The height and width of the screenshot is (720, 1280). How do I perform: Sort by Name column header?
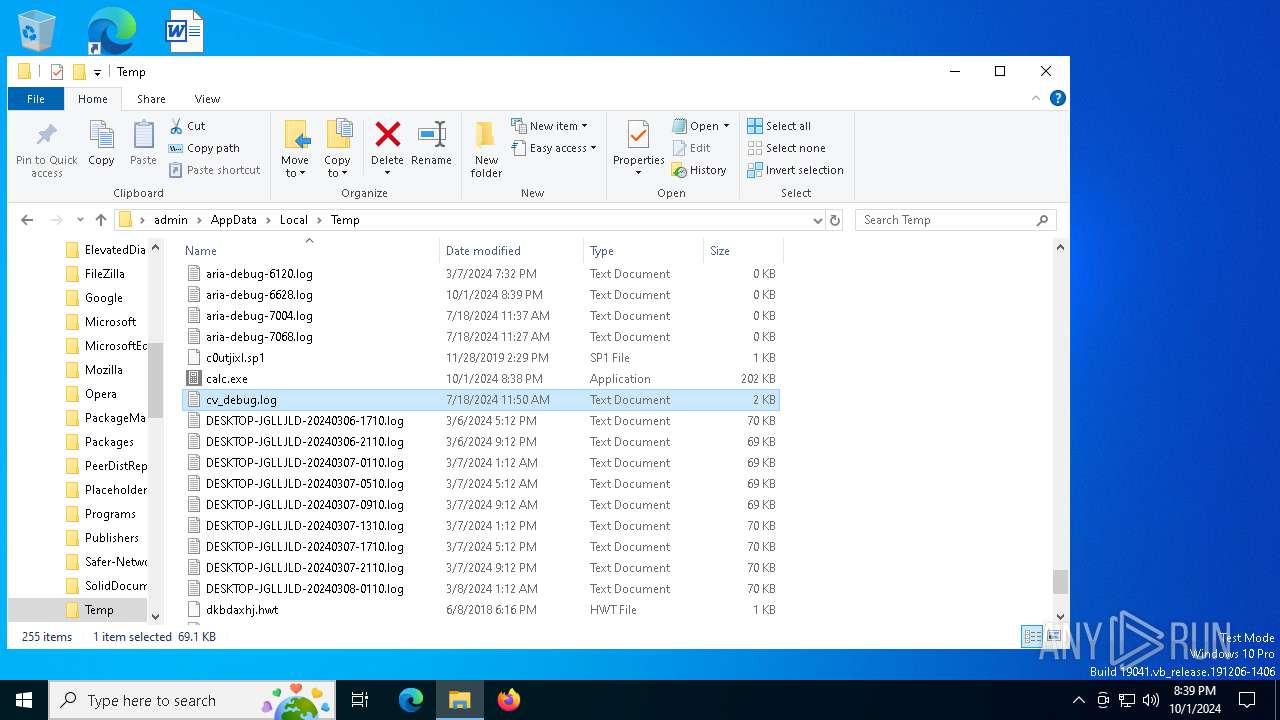(x=310, y=251)
